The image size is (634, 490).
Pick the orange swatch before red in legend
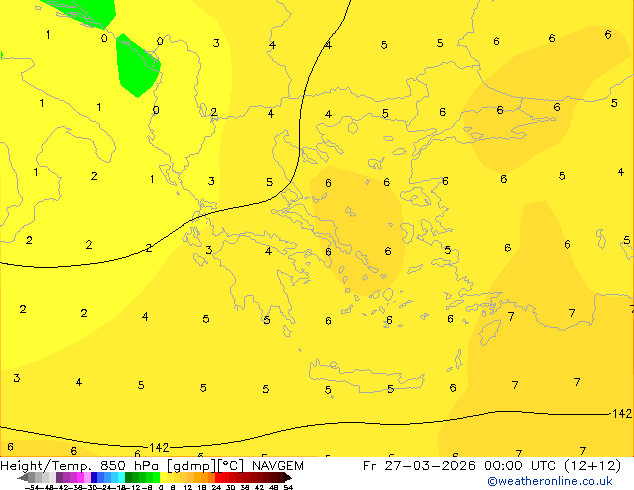tap(211, 477)
